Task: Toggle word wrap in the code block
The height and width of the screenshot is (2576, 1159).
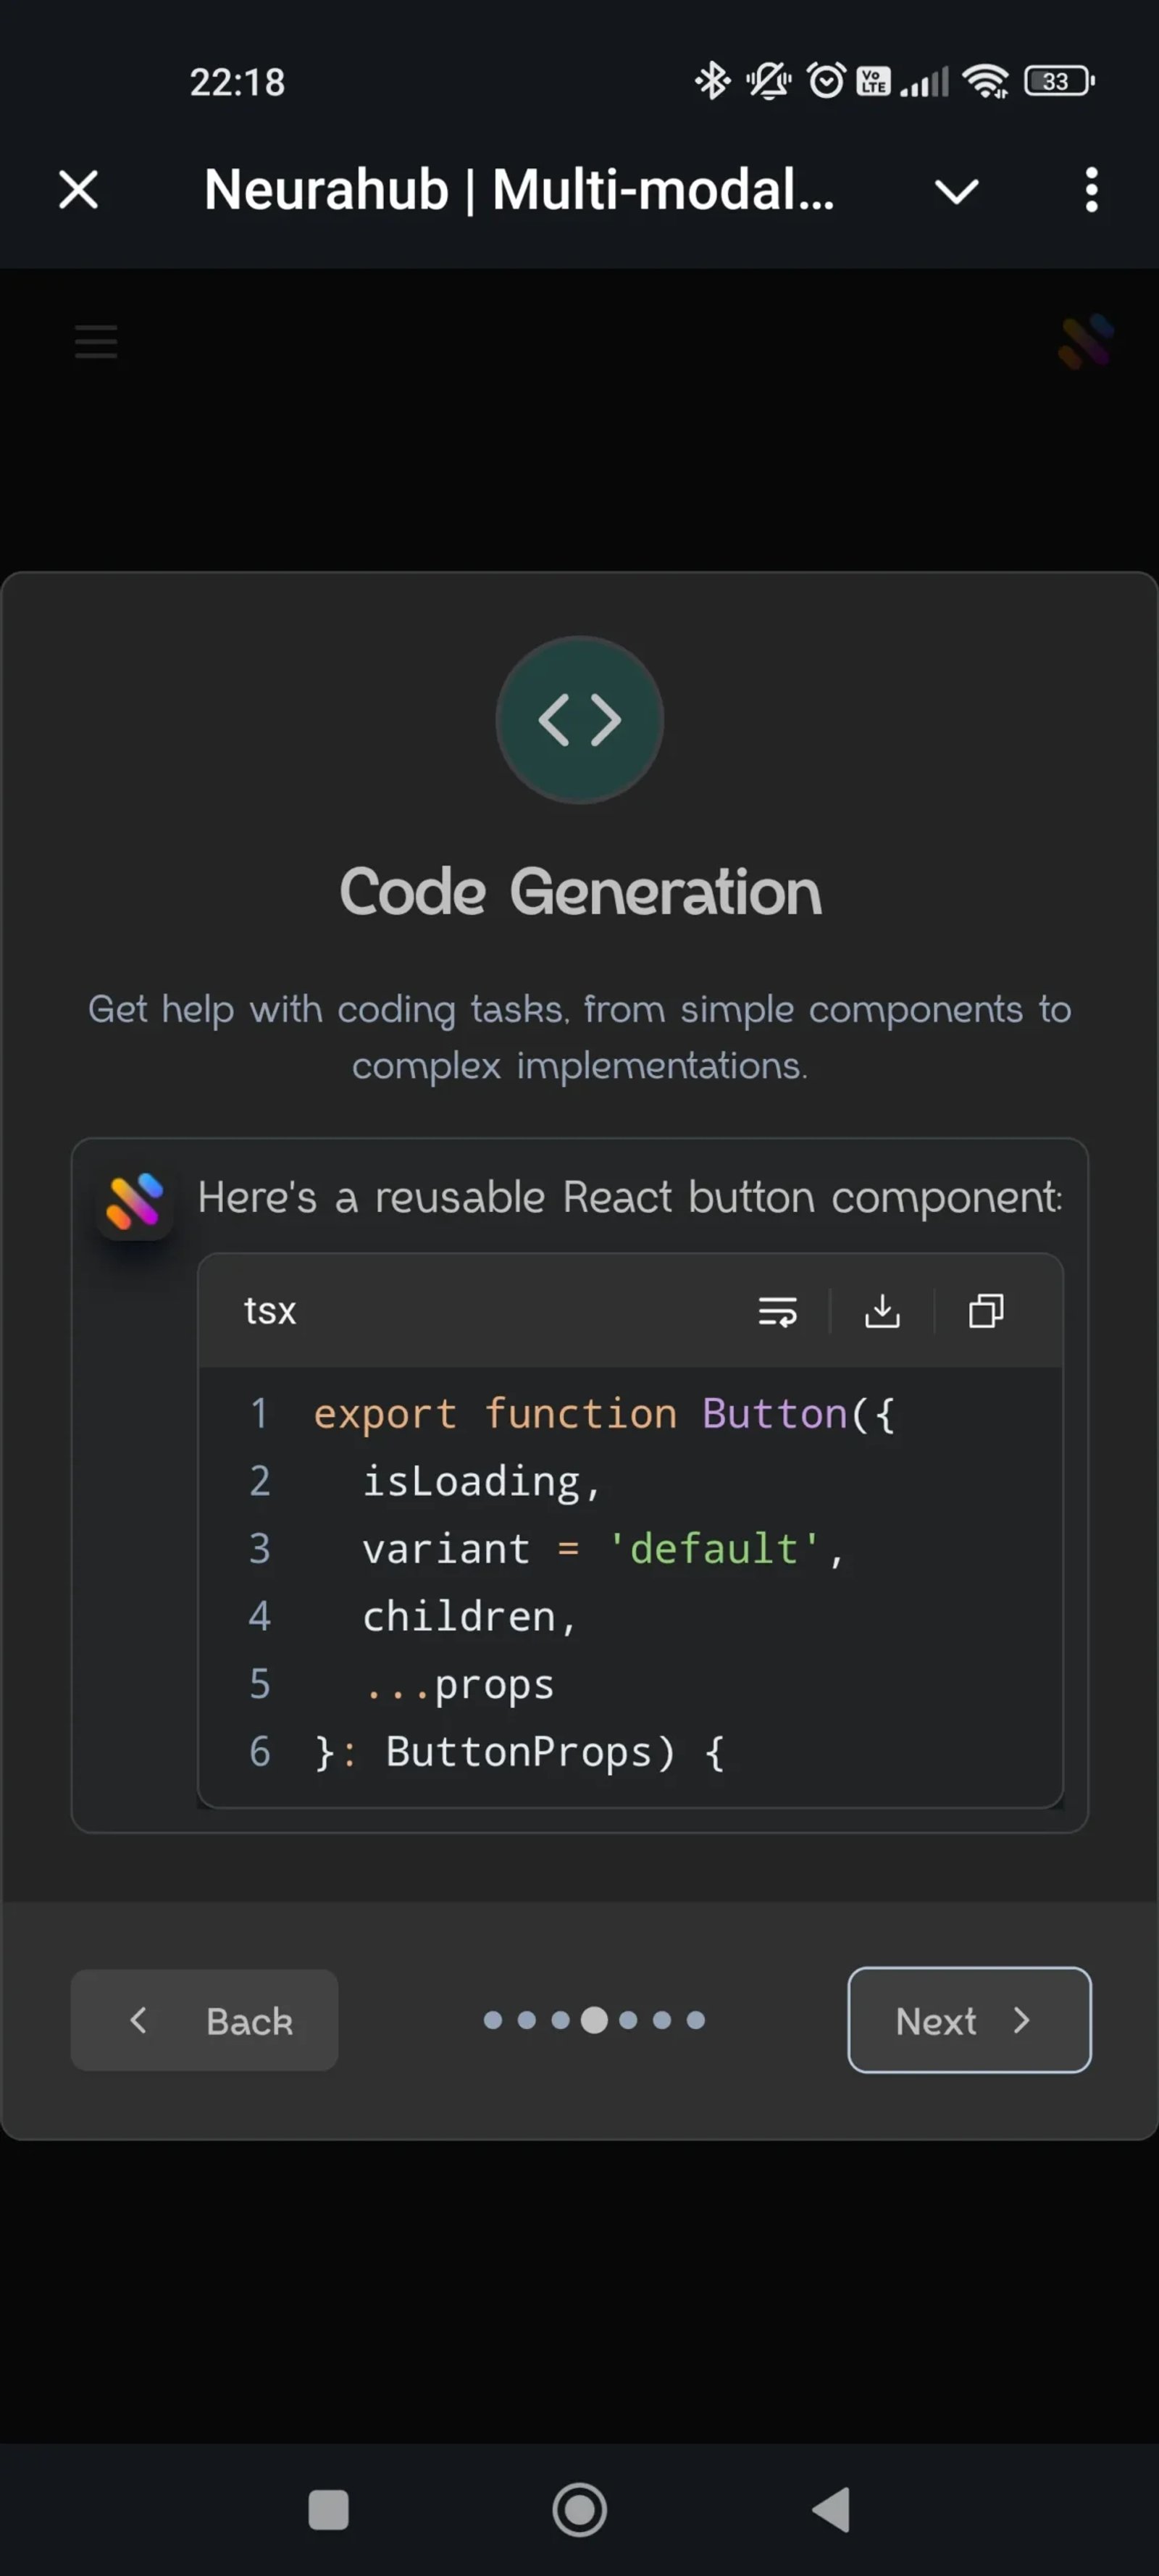Action: pyautogui.click(x=777, y=1311)
